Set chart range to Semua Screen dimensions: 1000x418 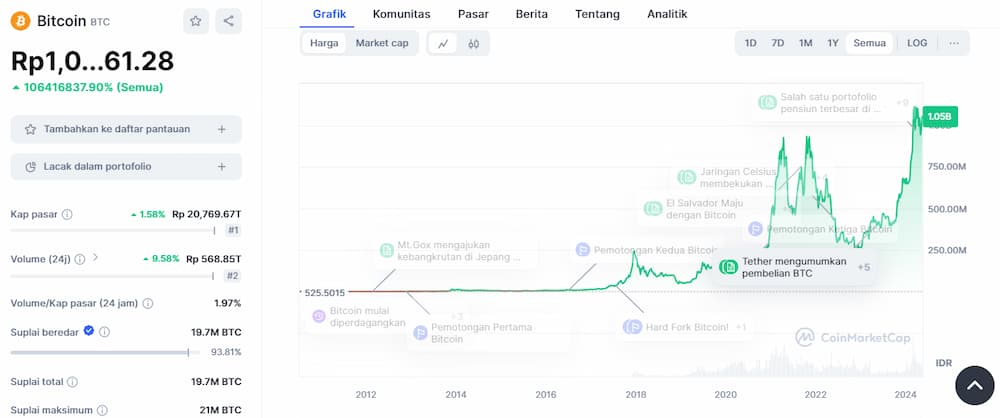(869, 43)
